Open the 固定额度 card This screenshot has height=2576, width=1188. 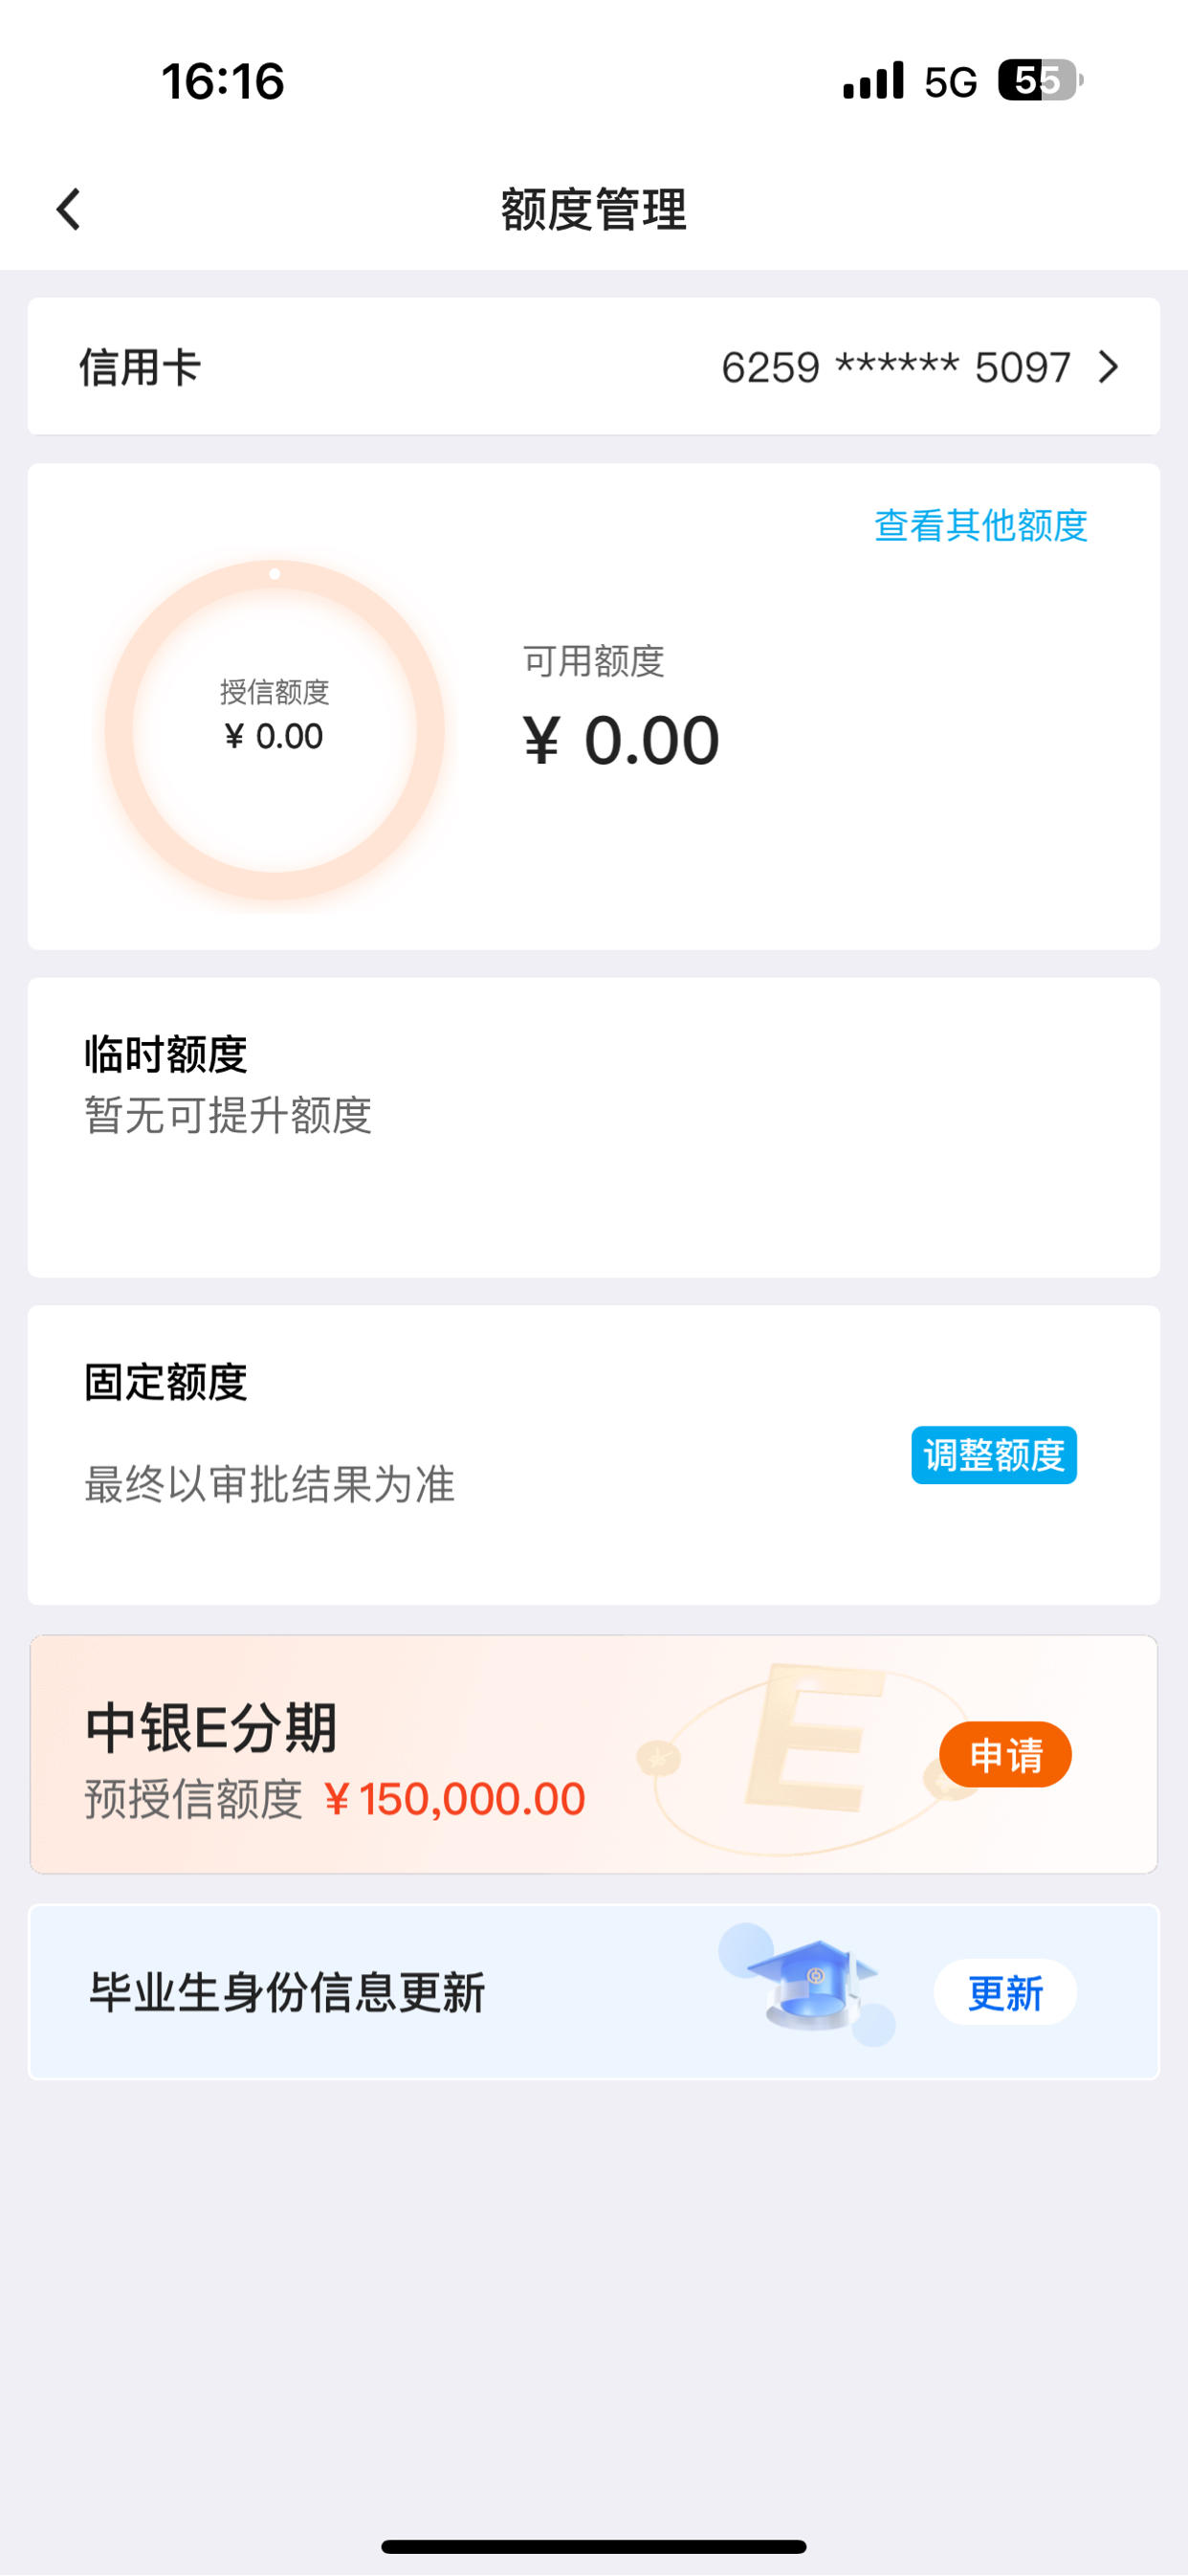coord(594,1455)
